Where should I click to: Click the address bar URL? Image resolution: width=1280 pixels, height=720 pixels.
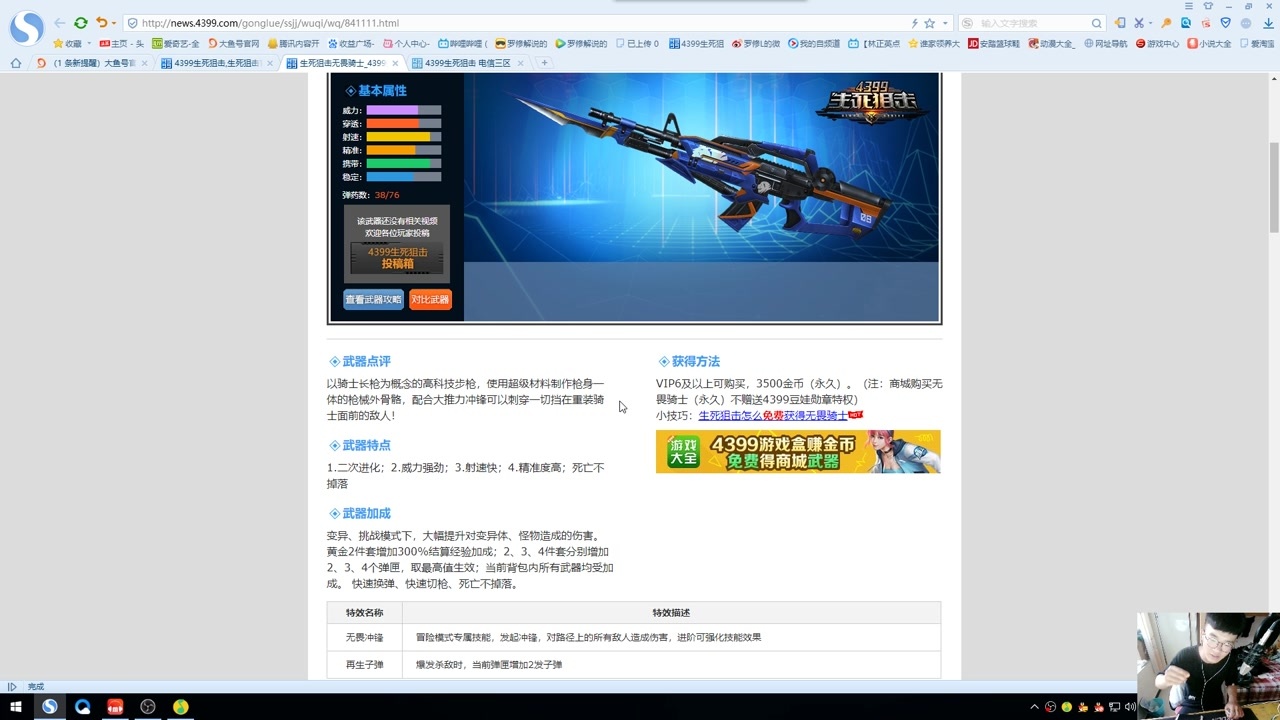coord(270,23)
